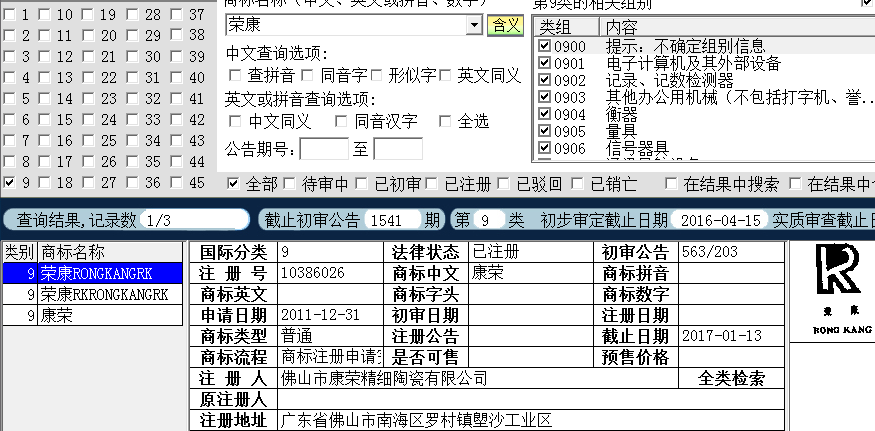The image size is (875, 431).
Task: Enable 在结果中搜索 checkbox
Action: pyautogui.click(x=671, y=183)
